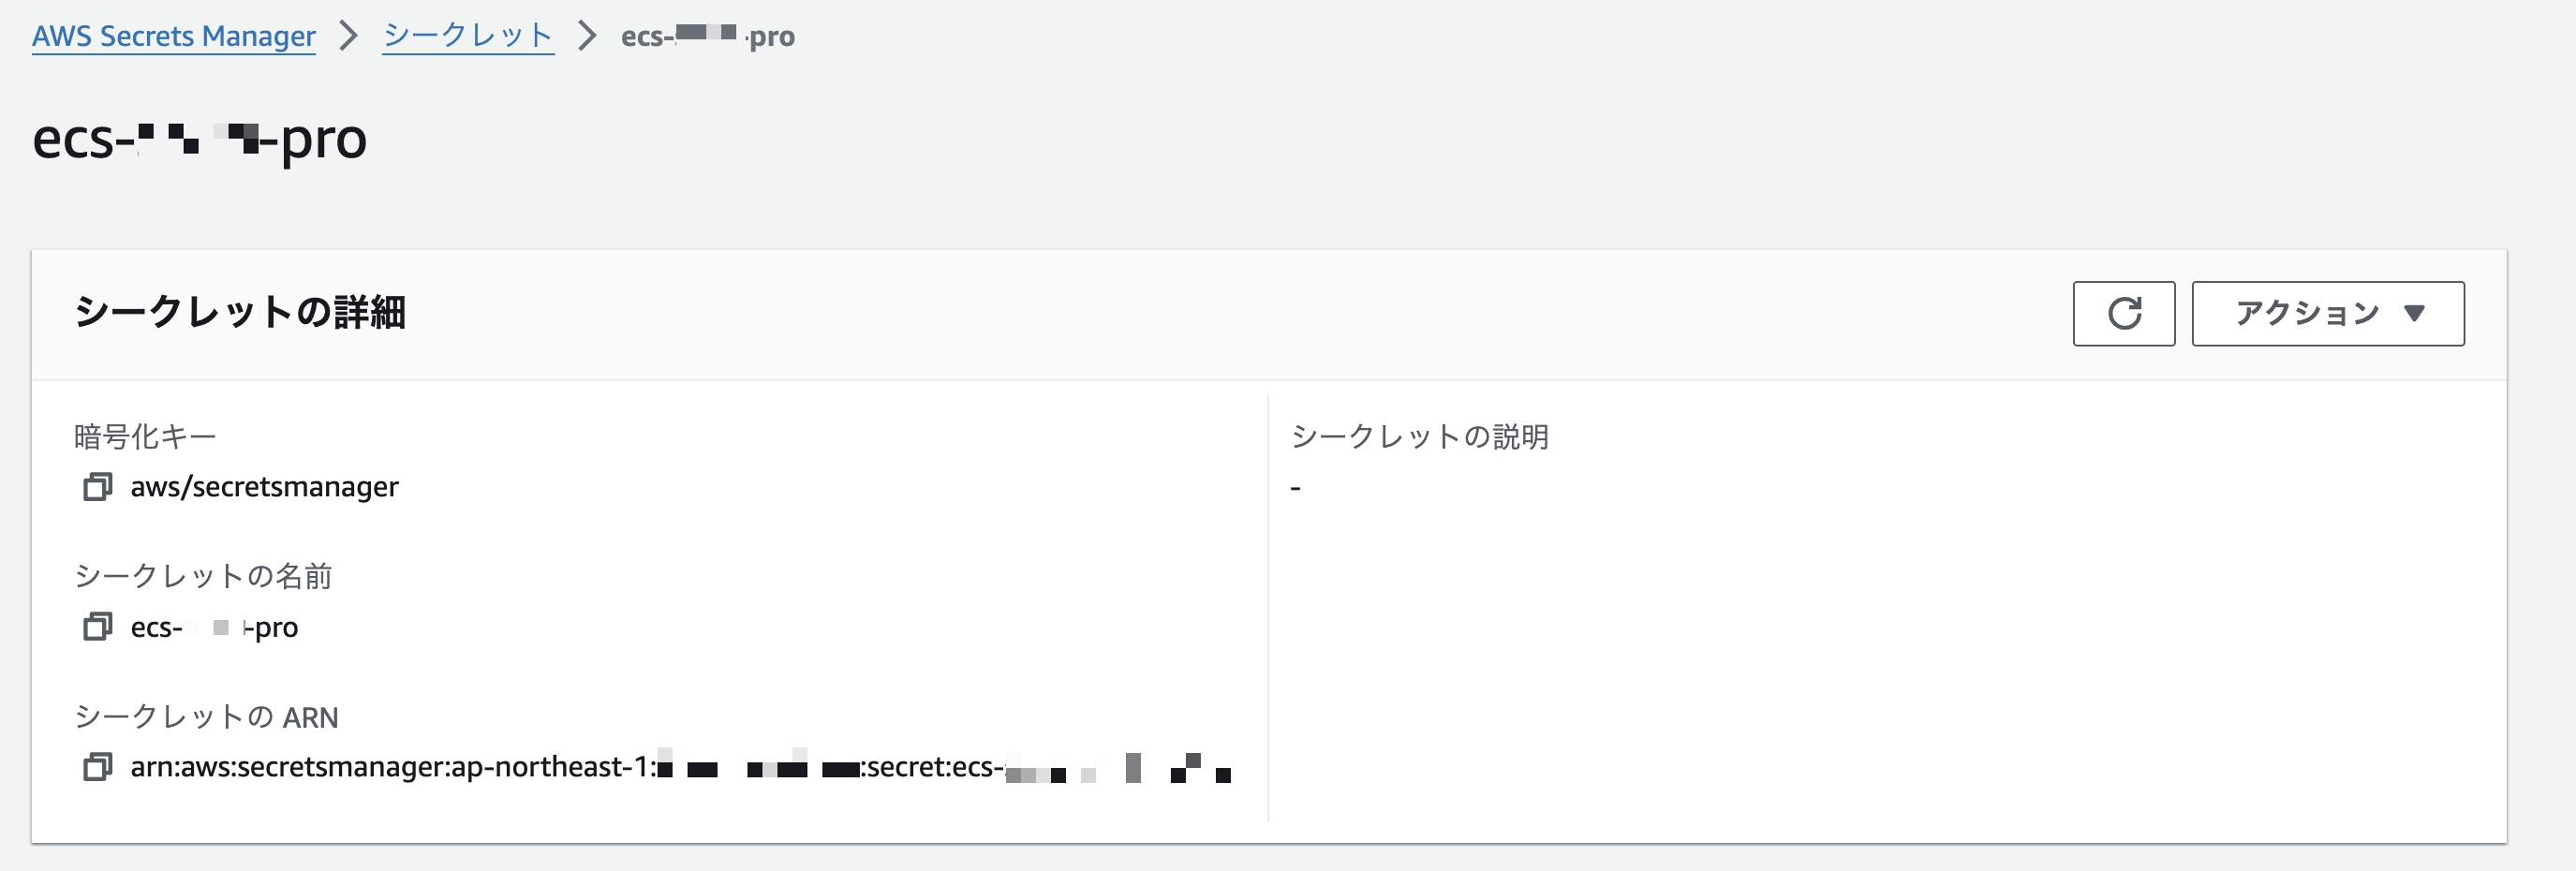Click the シークレットの名前 label
The height and width of the screenshot is (871, 2576).
point(203,576)
